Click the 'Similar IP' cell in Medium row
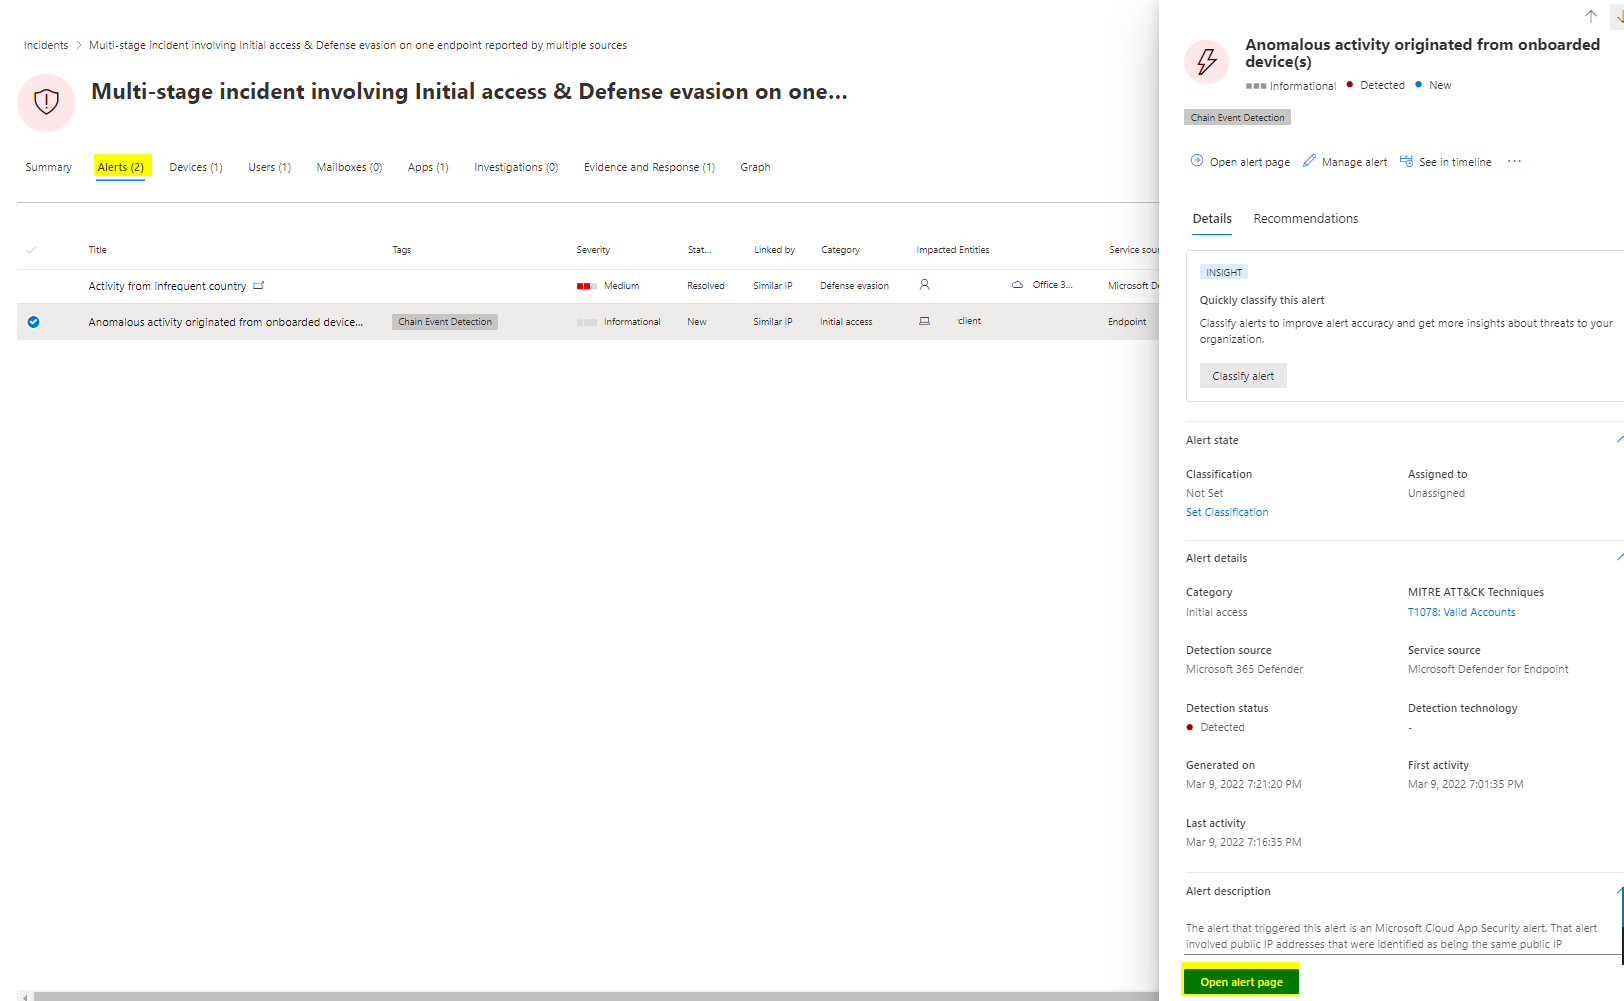1624x1001 pixels. pyautogui.click(x=773, y=286)
